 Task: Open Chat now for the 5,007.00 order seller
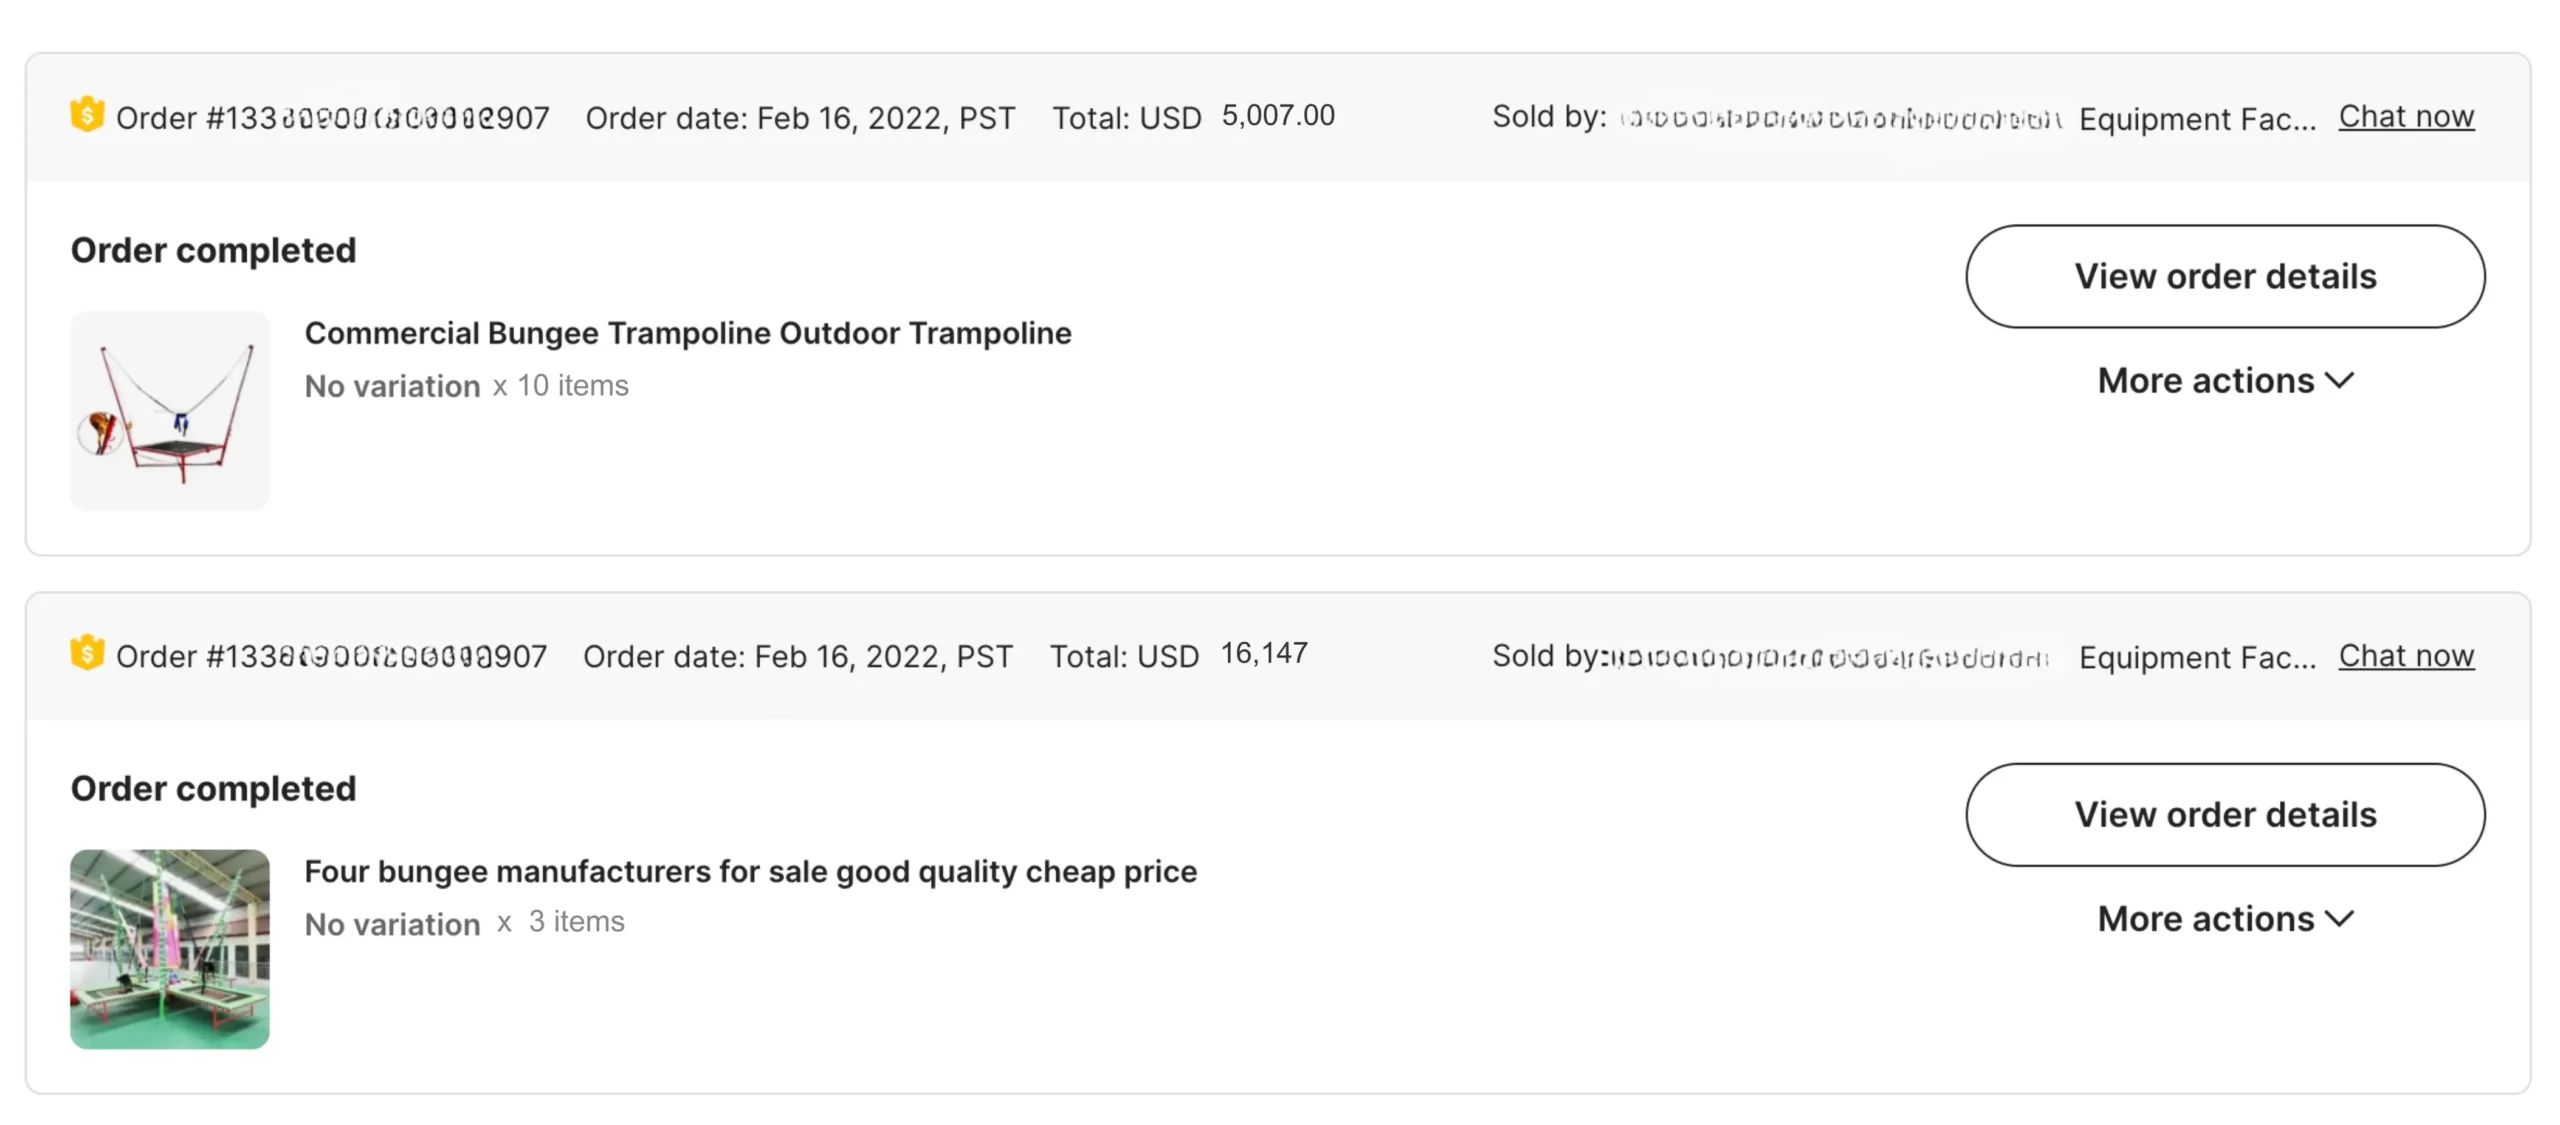click(x=2405, y=117)
